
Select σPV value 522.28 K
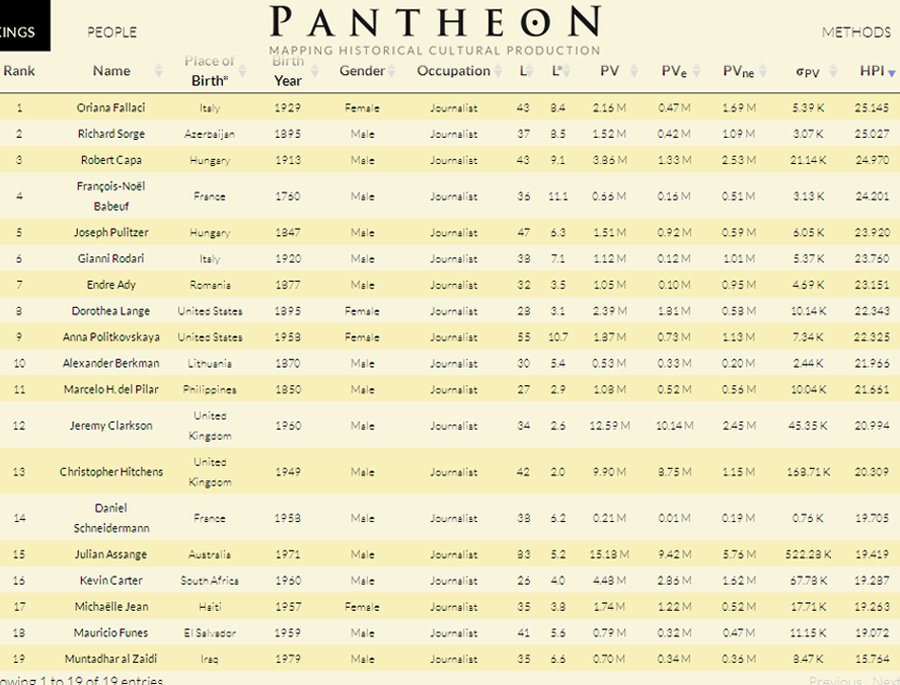pyautogui.click(x=808, y=554)
